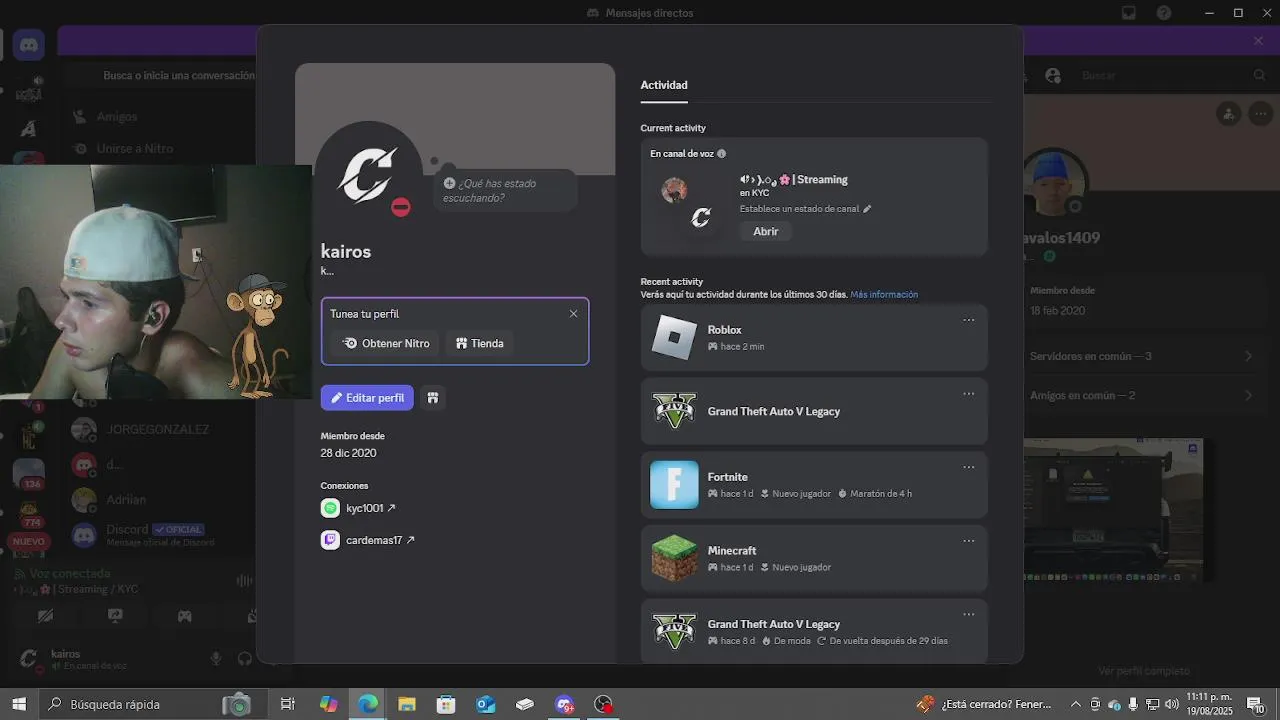
Task: Edit channel status with pencil icon
Action: click(x=867, y=209)
